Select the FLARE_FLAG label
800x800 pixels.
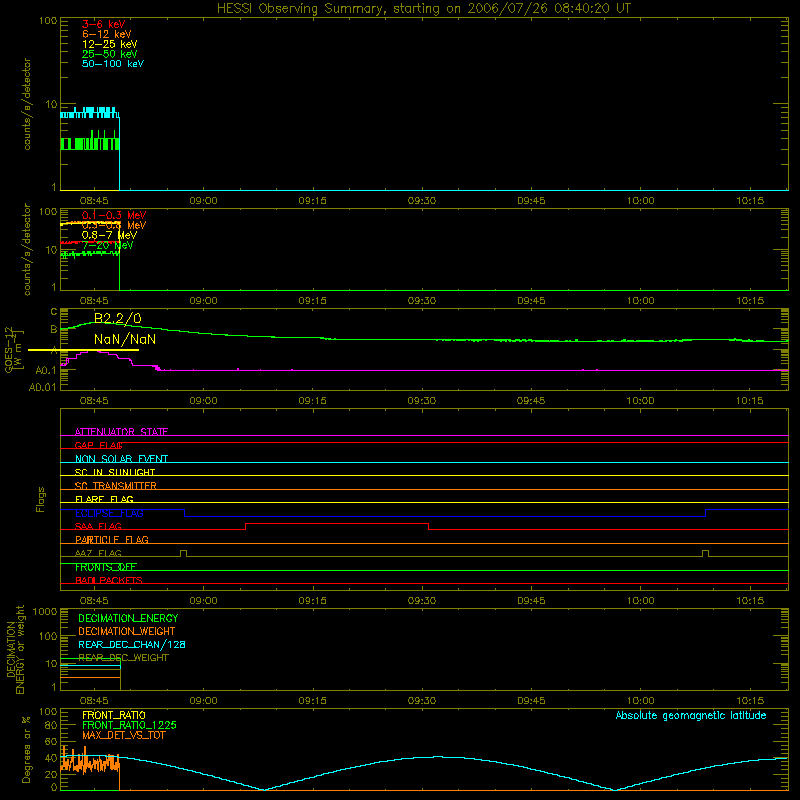tap(104, 499)
